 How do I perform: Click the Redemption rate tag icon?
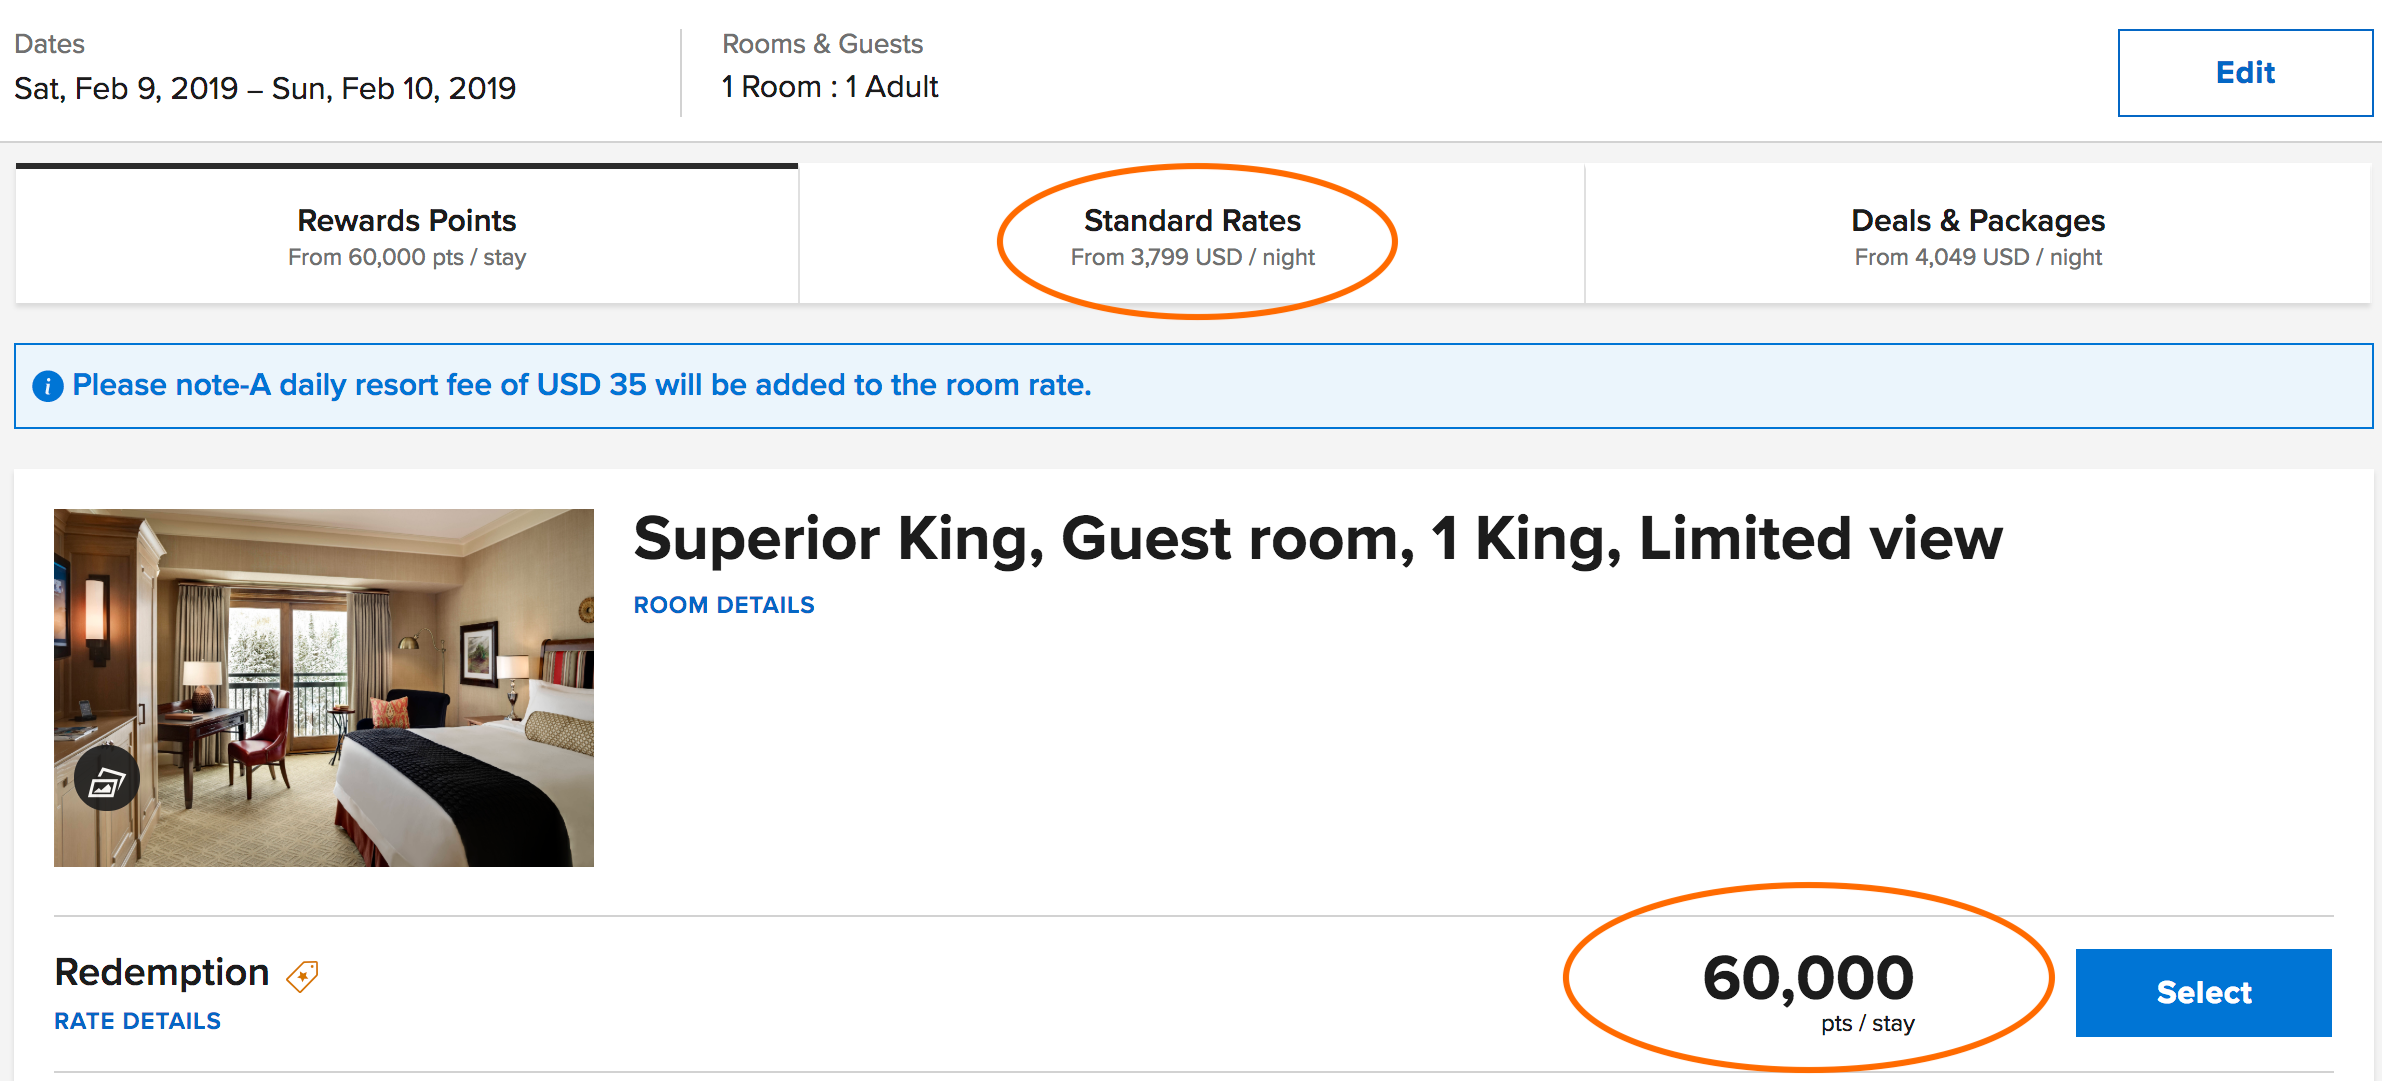[302, 975]
